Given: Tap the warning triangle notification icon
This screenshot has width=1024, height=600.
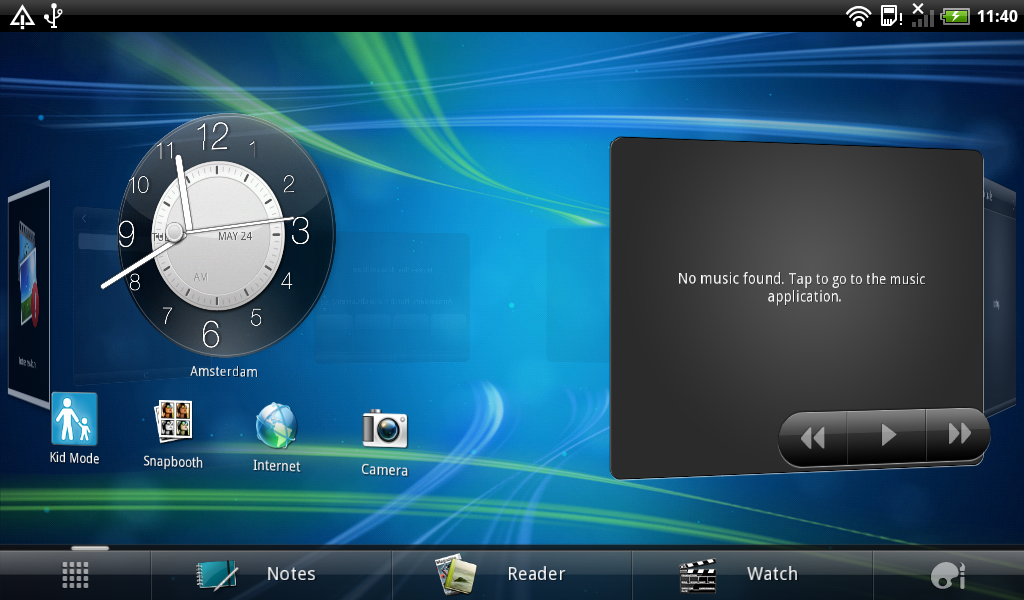Looking at the screenshot, I should click(22, 16).
